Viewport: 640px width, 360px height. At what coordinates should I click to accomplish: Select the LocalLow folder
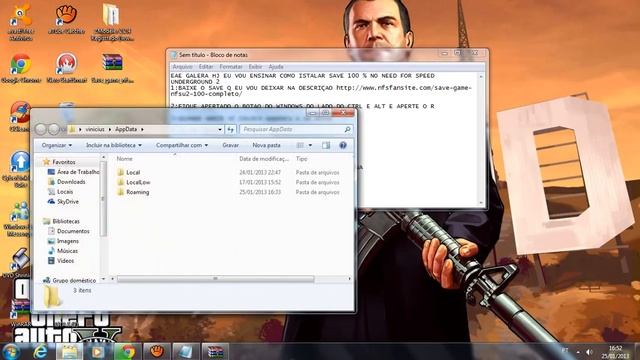pyautogui.click(x=138, y=182)
